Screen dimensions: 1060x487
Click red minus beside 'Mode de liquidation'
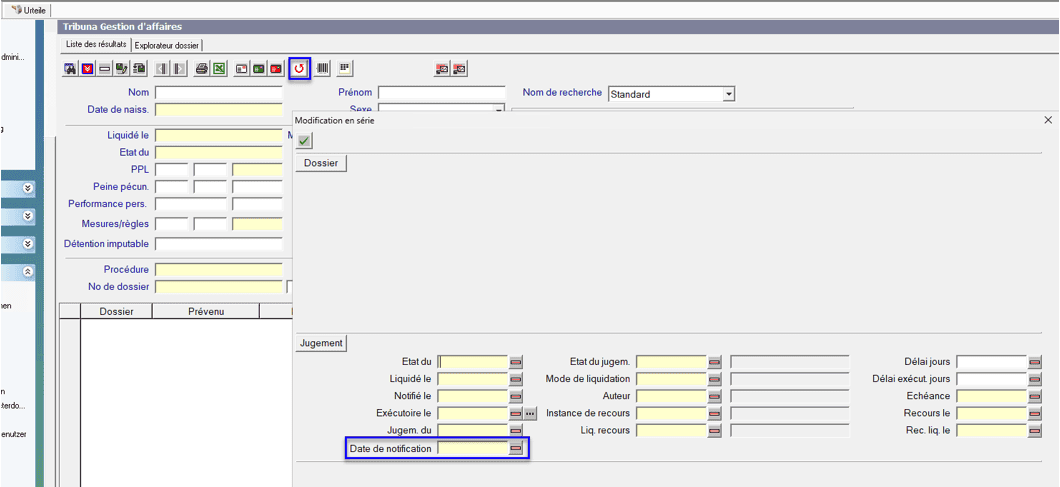(x=715, y=379)
